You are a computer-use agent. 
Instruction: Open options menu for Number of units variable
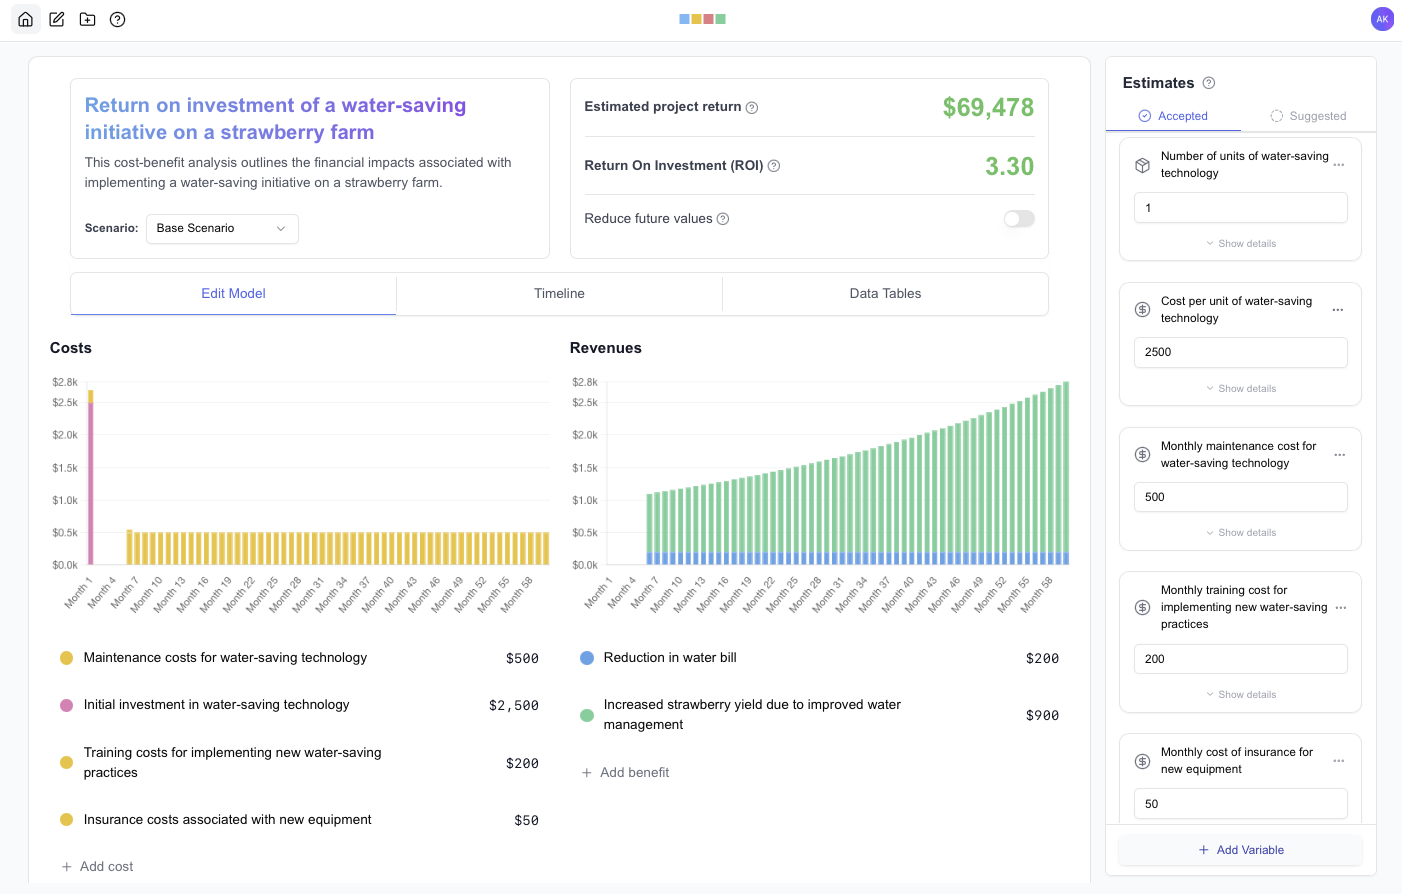point(1339,165)
